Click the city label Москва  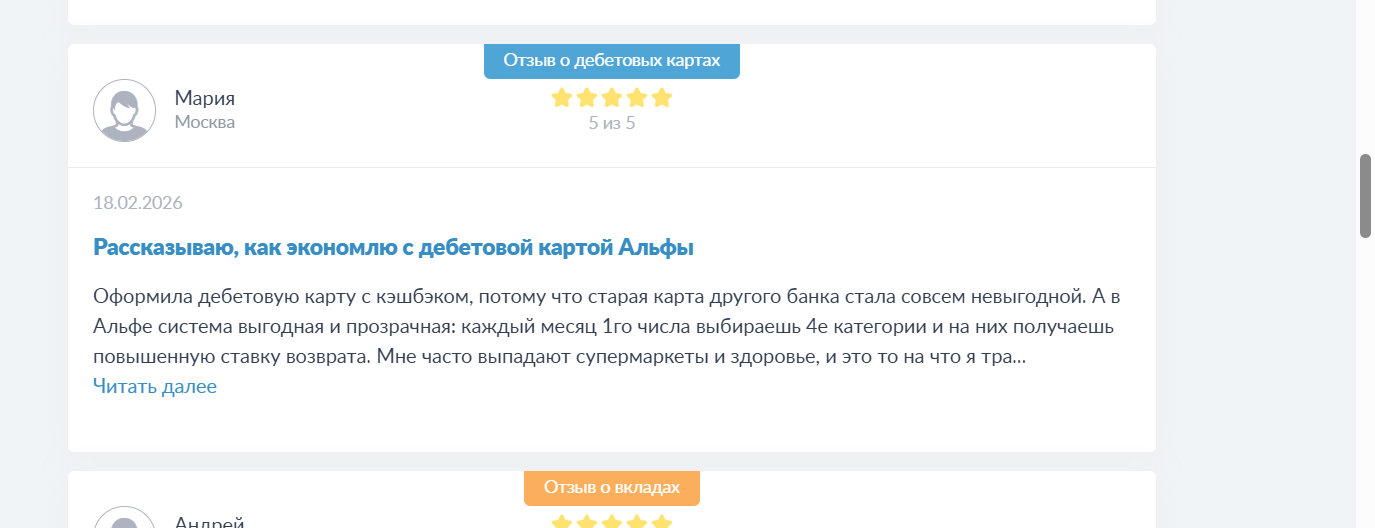(x=205, y=122)
